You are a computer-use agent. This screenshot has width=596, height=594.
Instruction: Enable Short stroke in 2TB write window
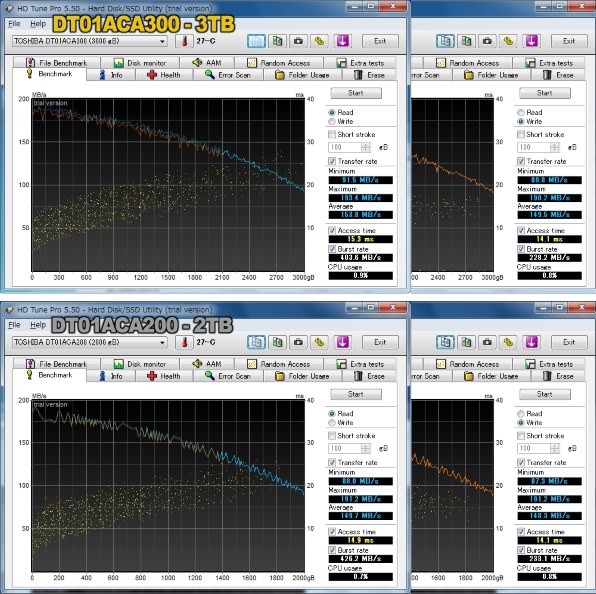pos(521,436)
